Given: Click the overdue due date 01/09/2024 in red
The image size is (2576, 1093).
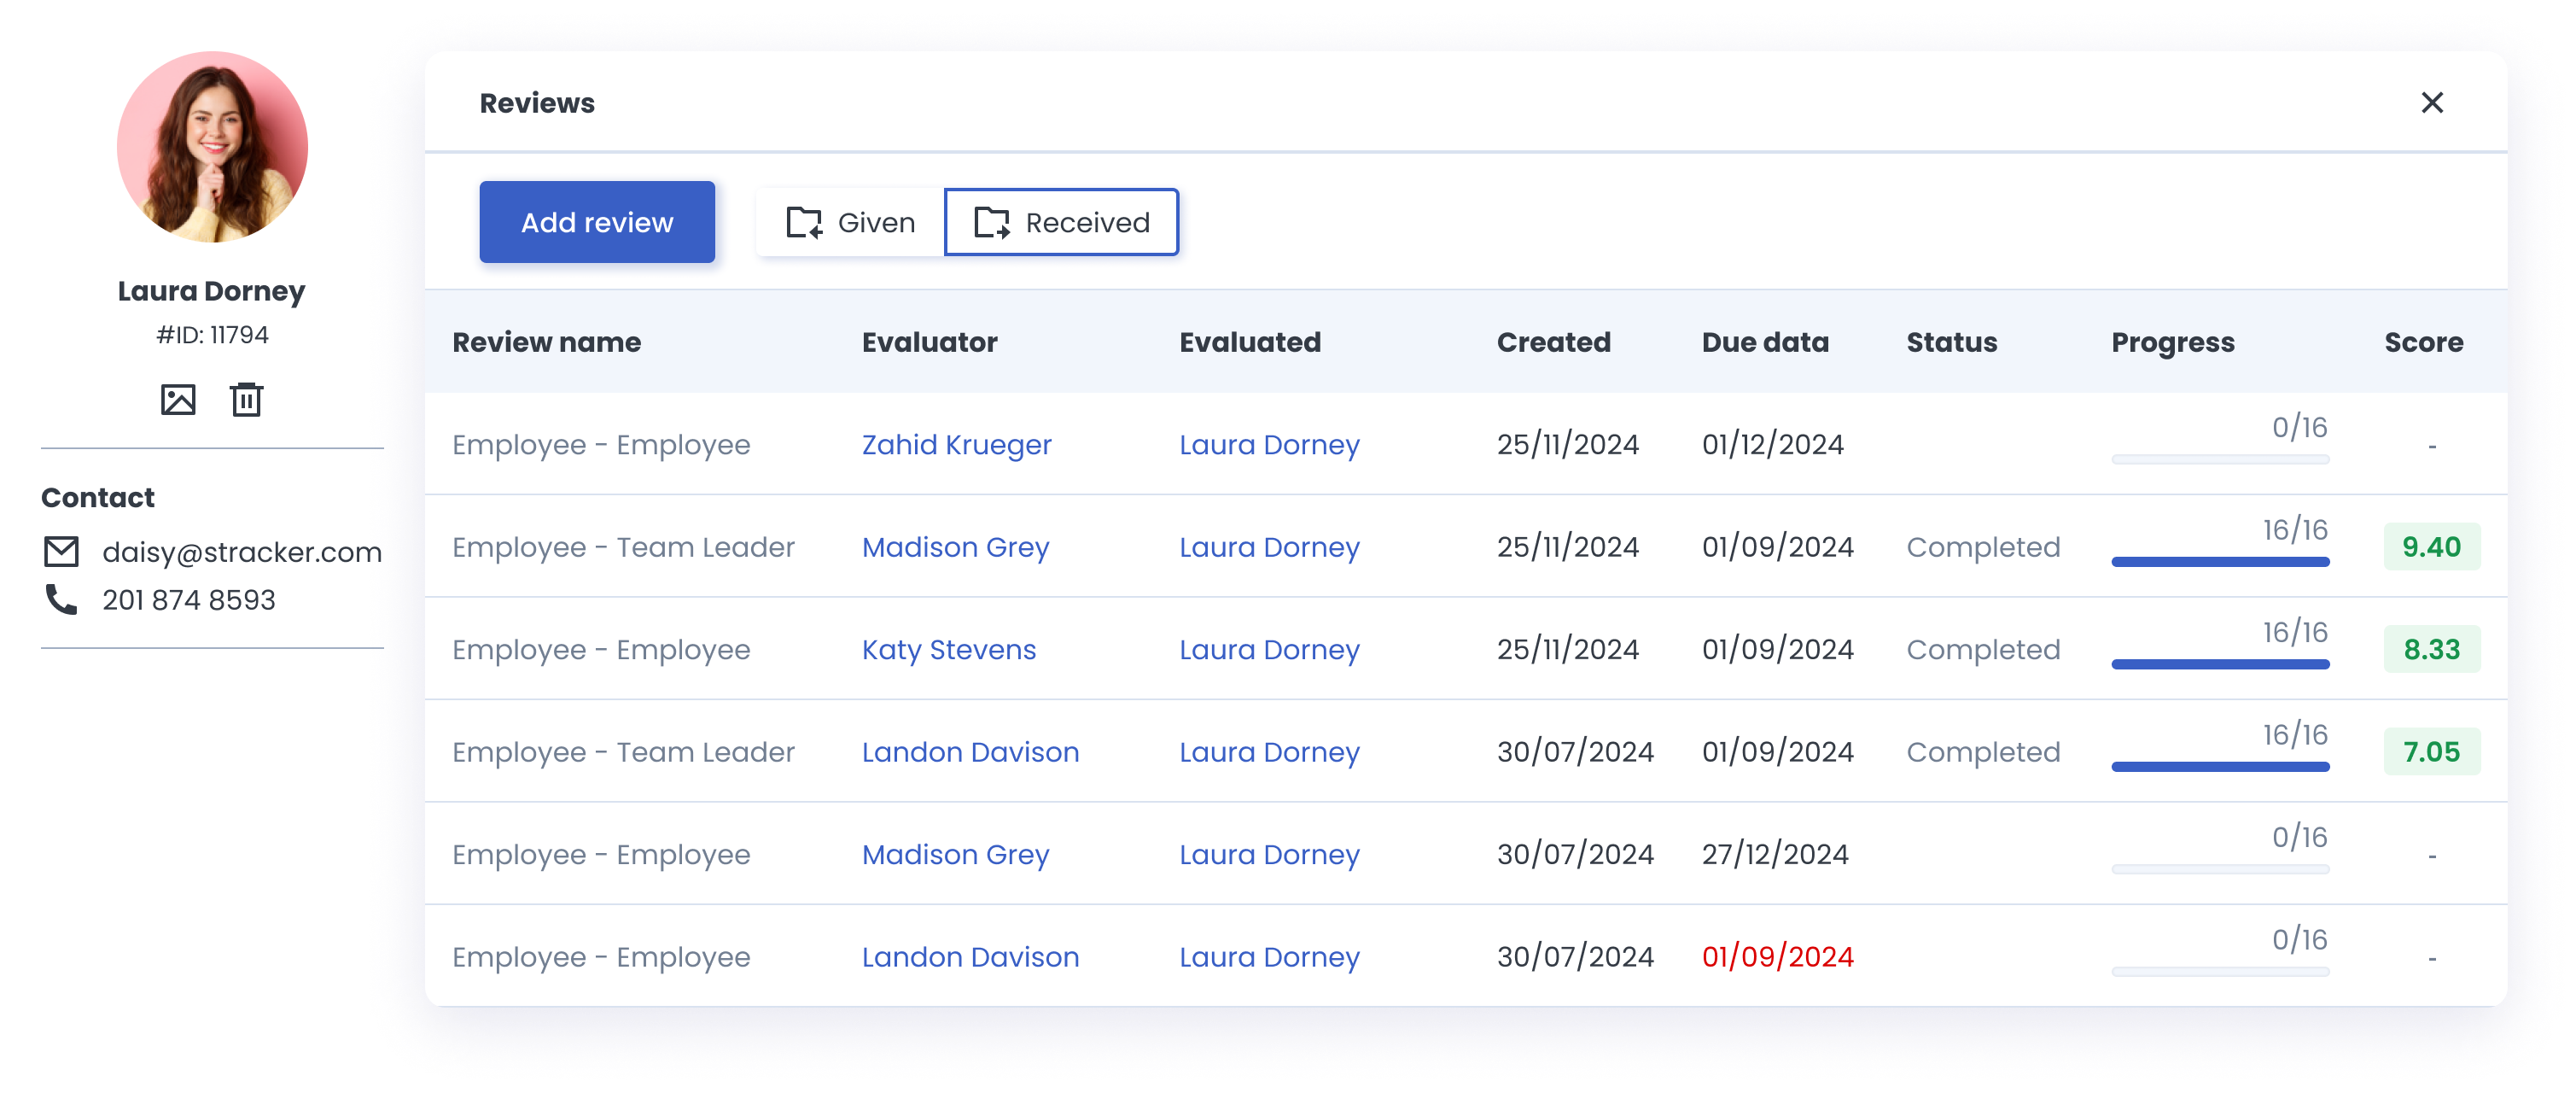Looking at the screenshot, I should (x=1777, y=957).
